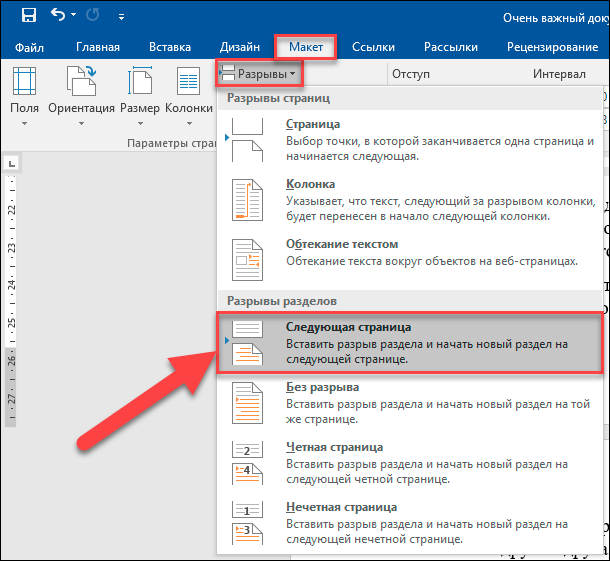The image size is (610, 561).
Task: Open Customize Quick Access Toolbar menu
Action: tap(121, 16)
